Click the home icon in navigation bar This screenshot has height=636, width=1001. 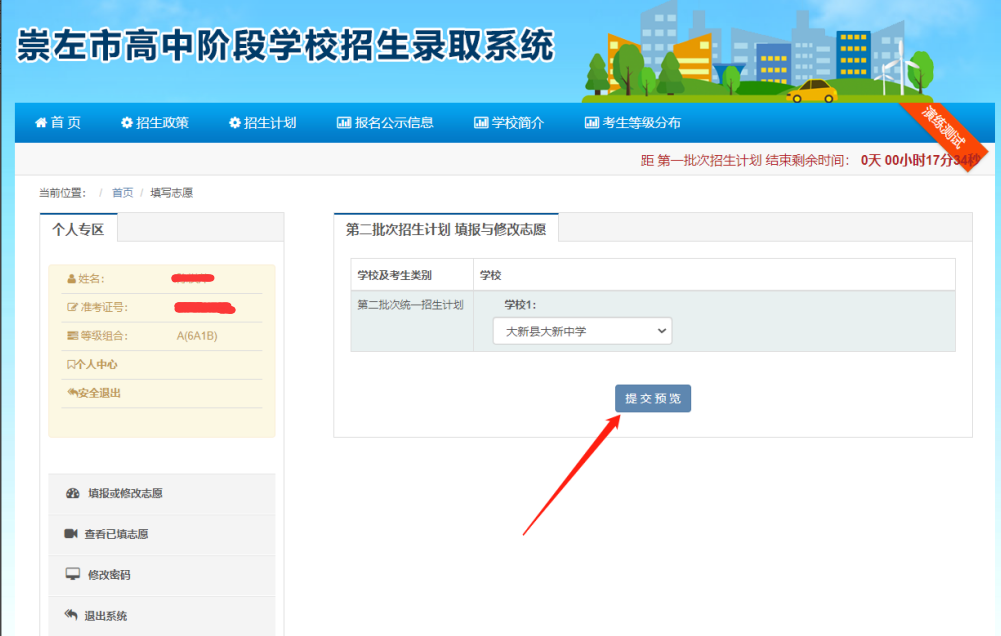point(41,123)
